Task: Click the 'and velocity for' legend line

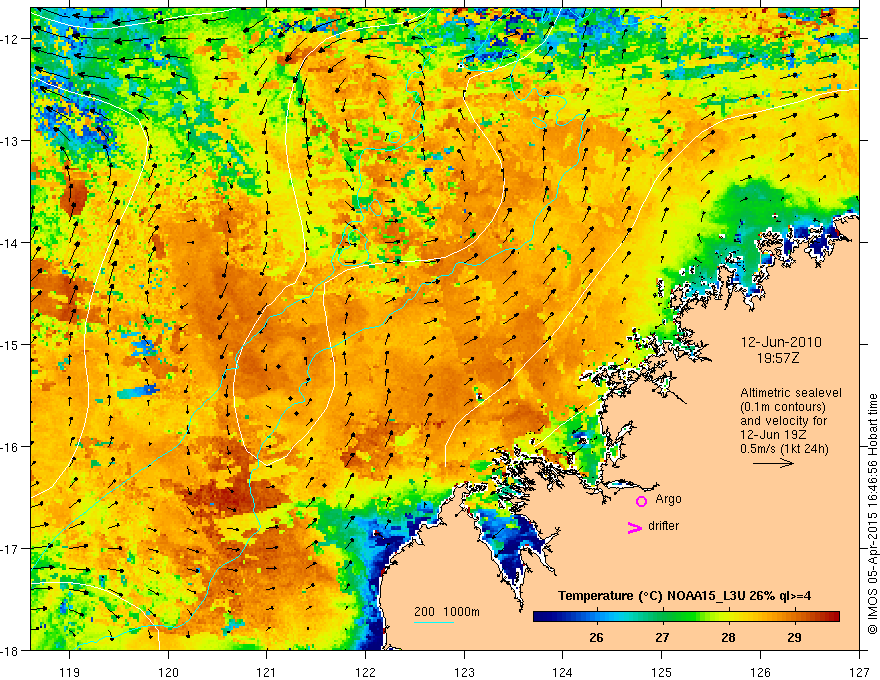Action: coord(783,421)
